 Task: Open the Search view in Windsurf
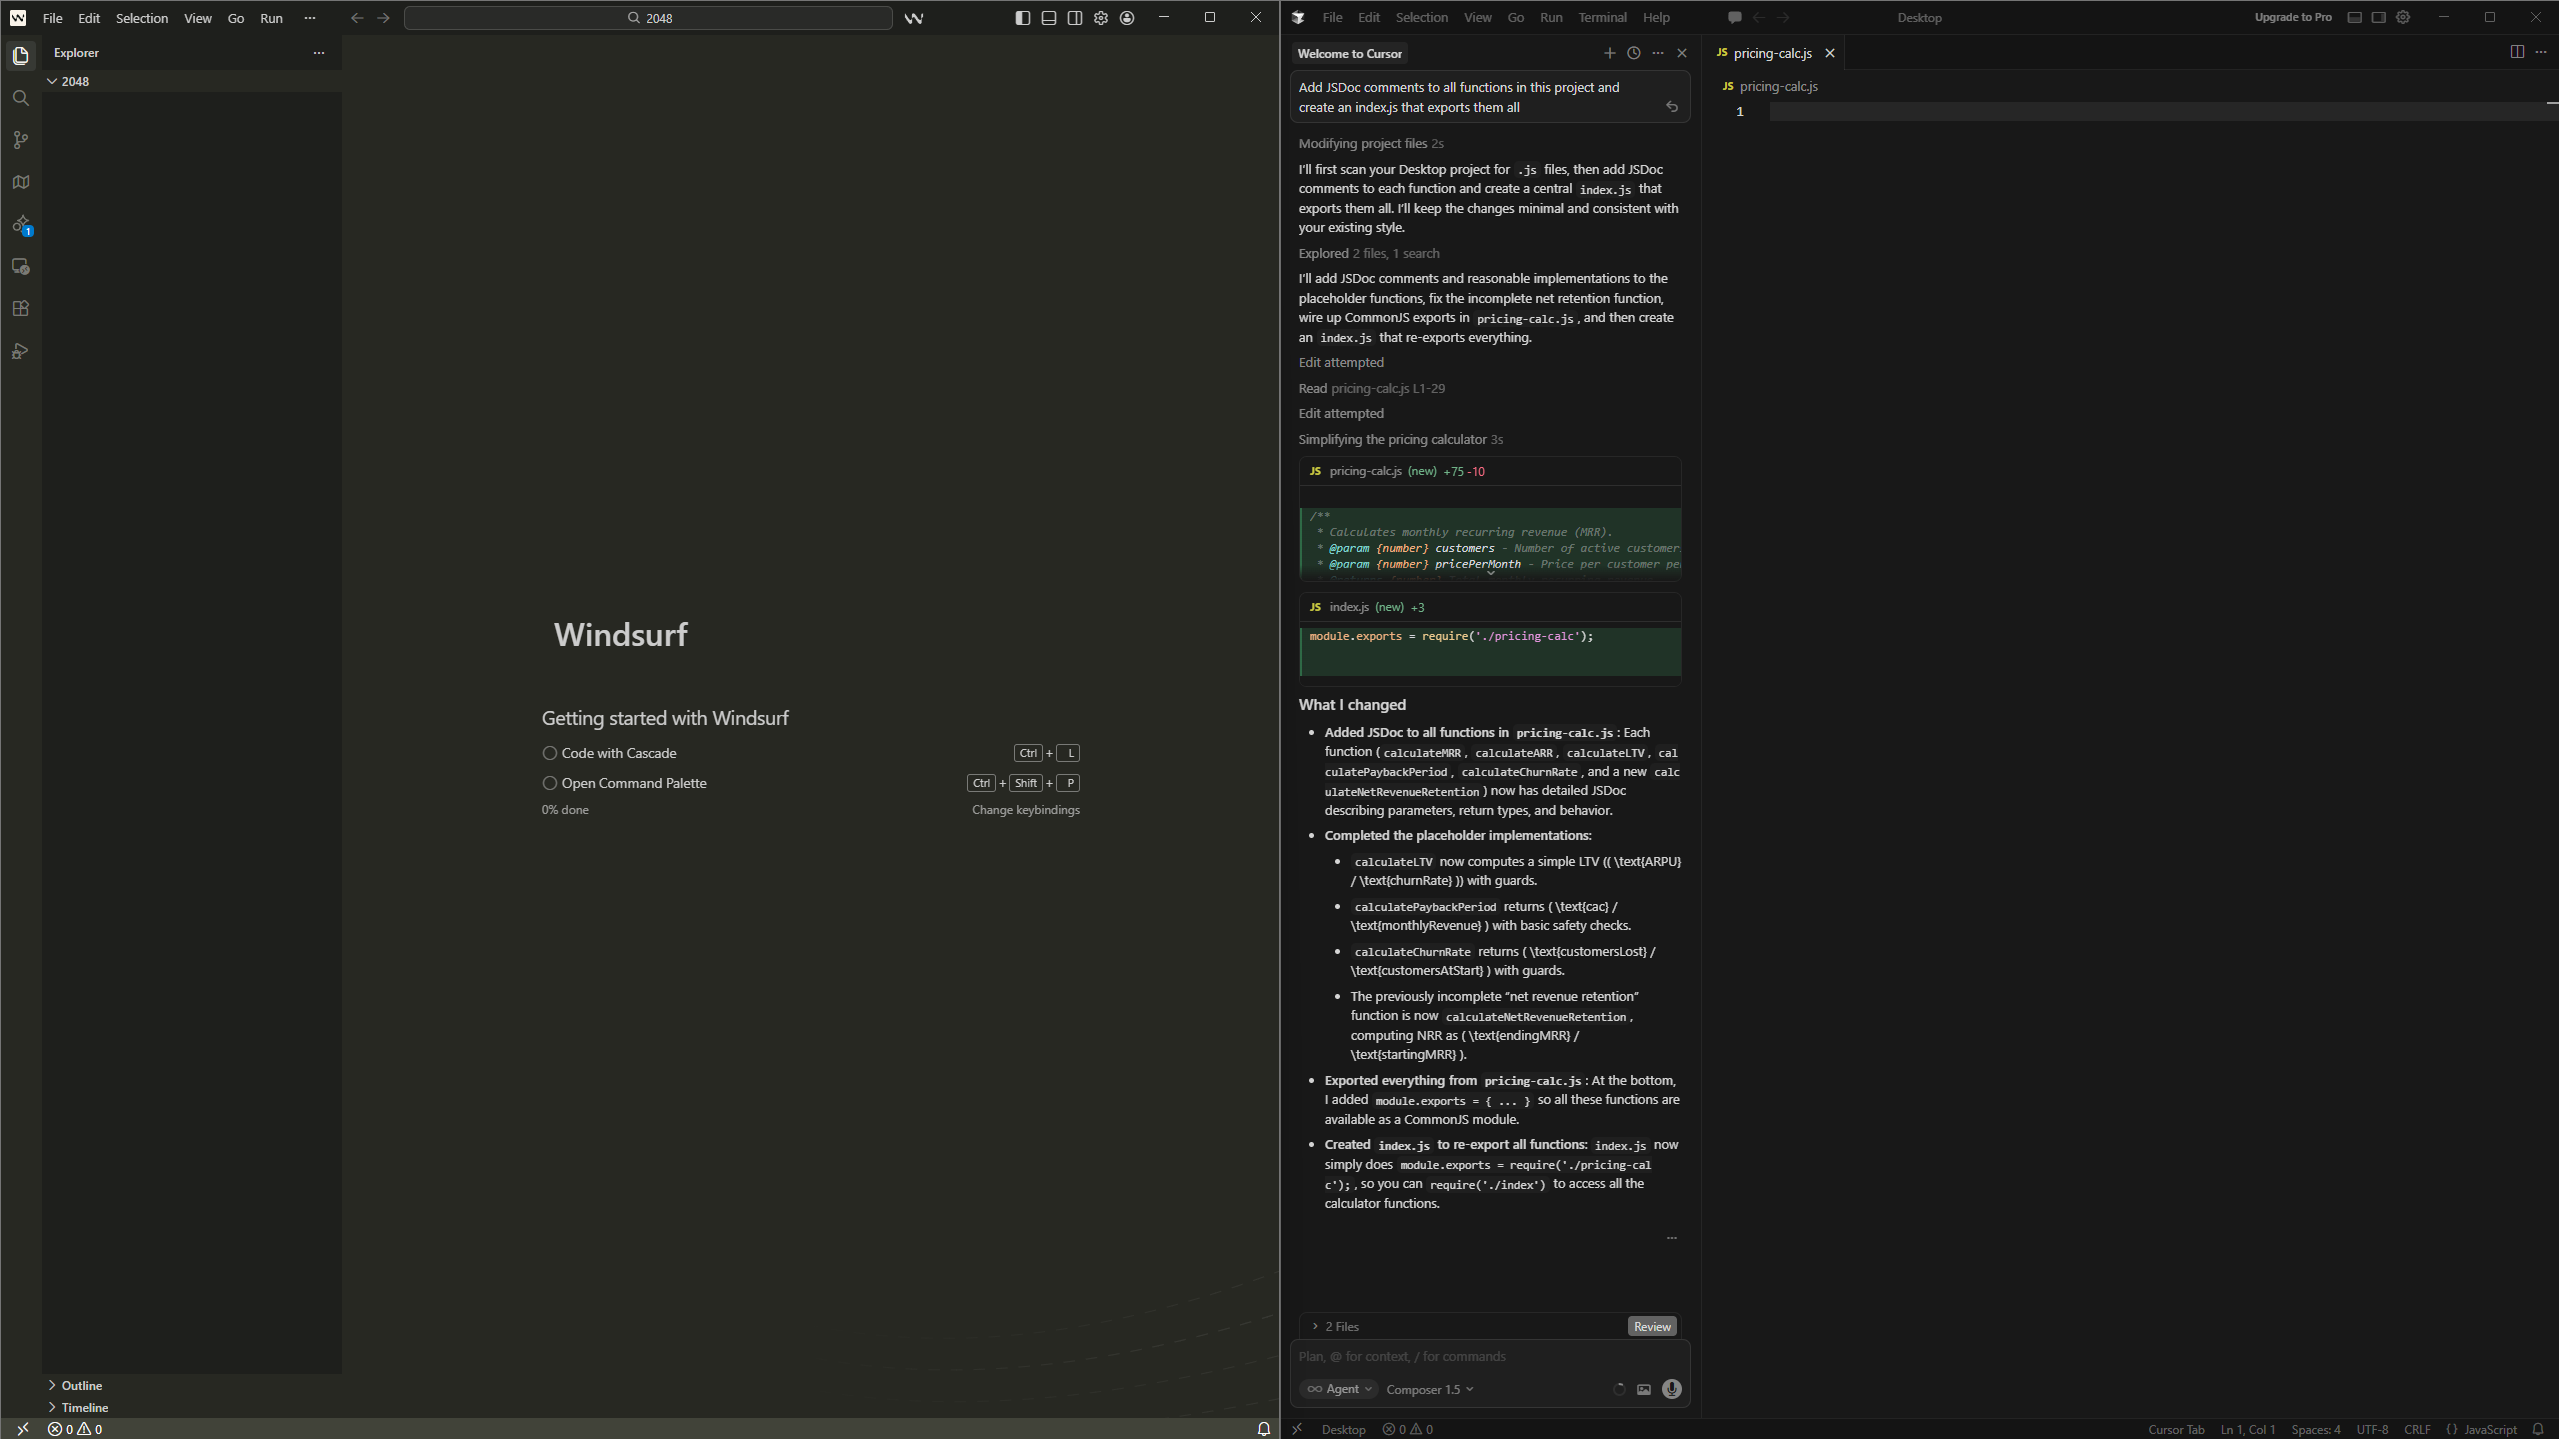[20, 98]
